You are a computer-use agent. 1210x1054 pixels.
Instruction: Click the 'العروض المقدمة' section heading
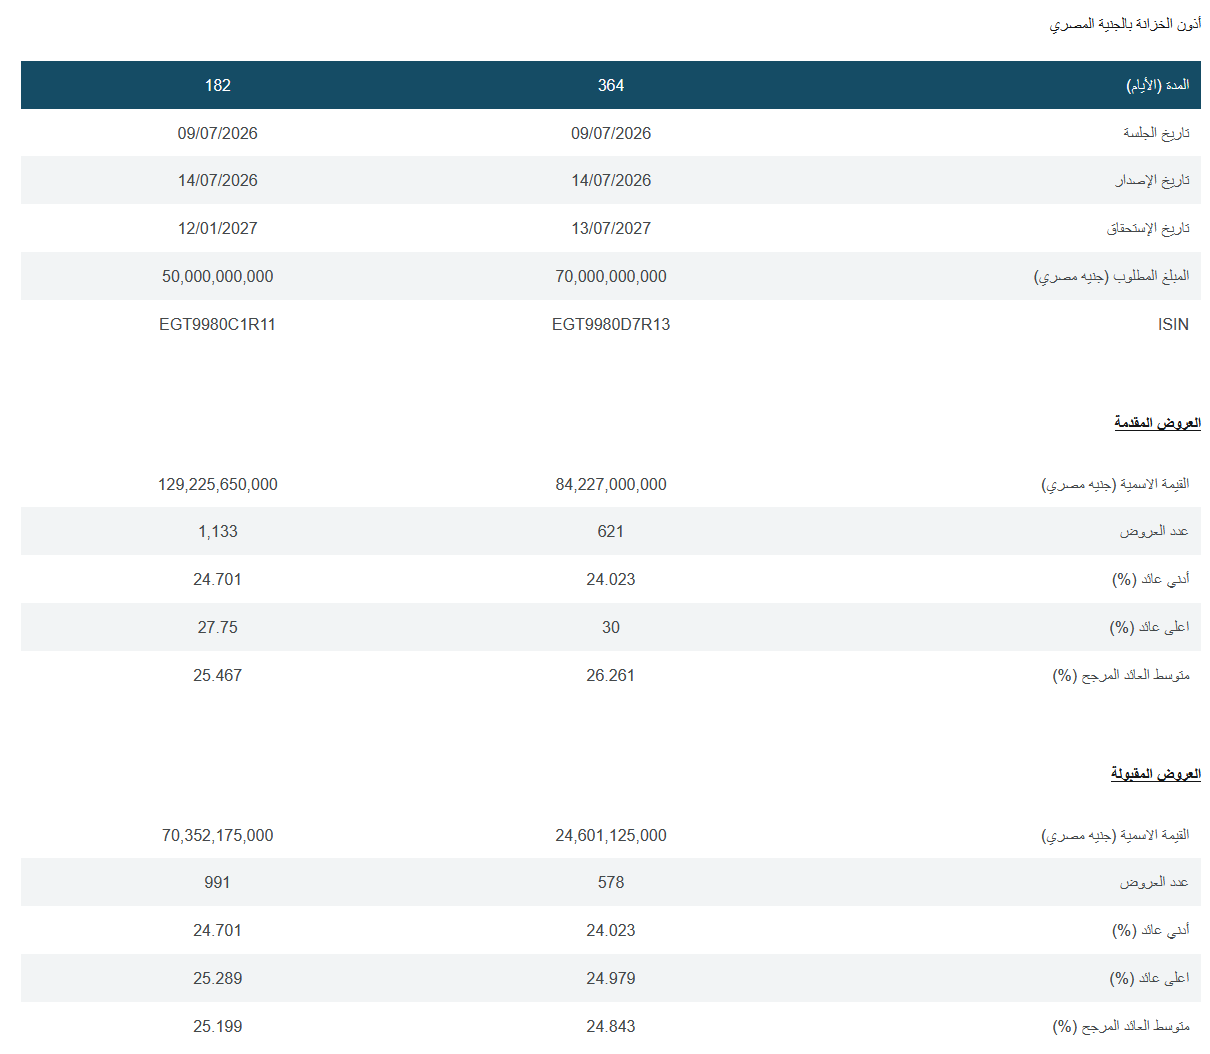click(1157, 423)
